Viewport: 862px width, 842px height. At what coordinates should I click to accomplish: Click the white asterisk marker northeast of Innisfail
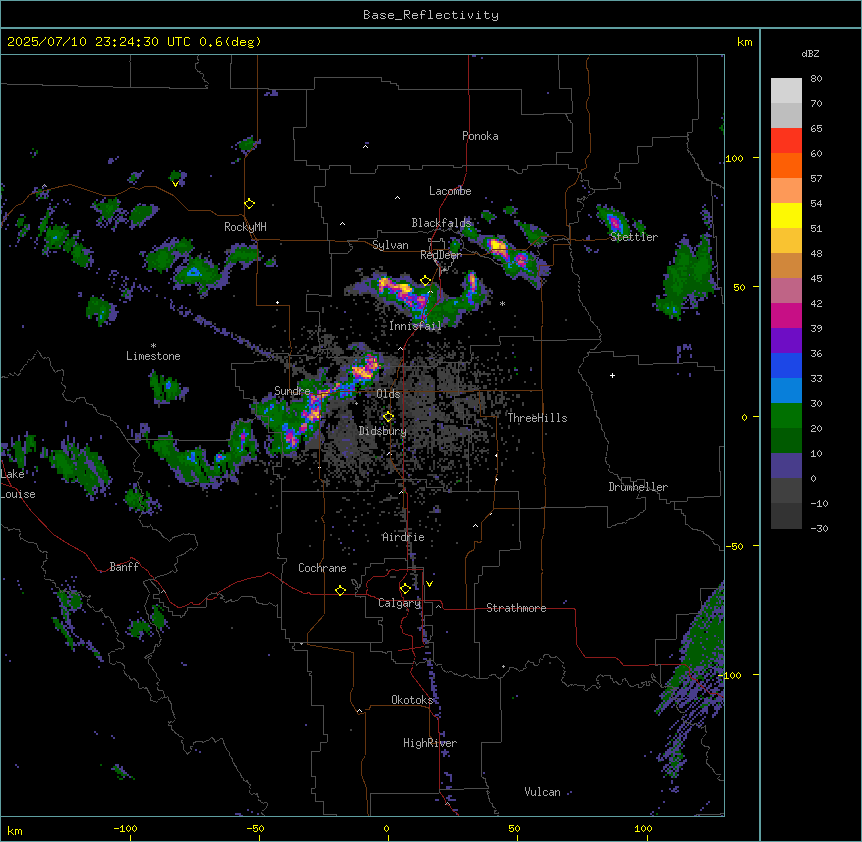tap(502, 303)
